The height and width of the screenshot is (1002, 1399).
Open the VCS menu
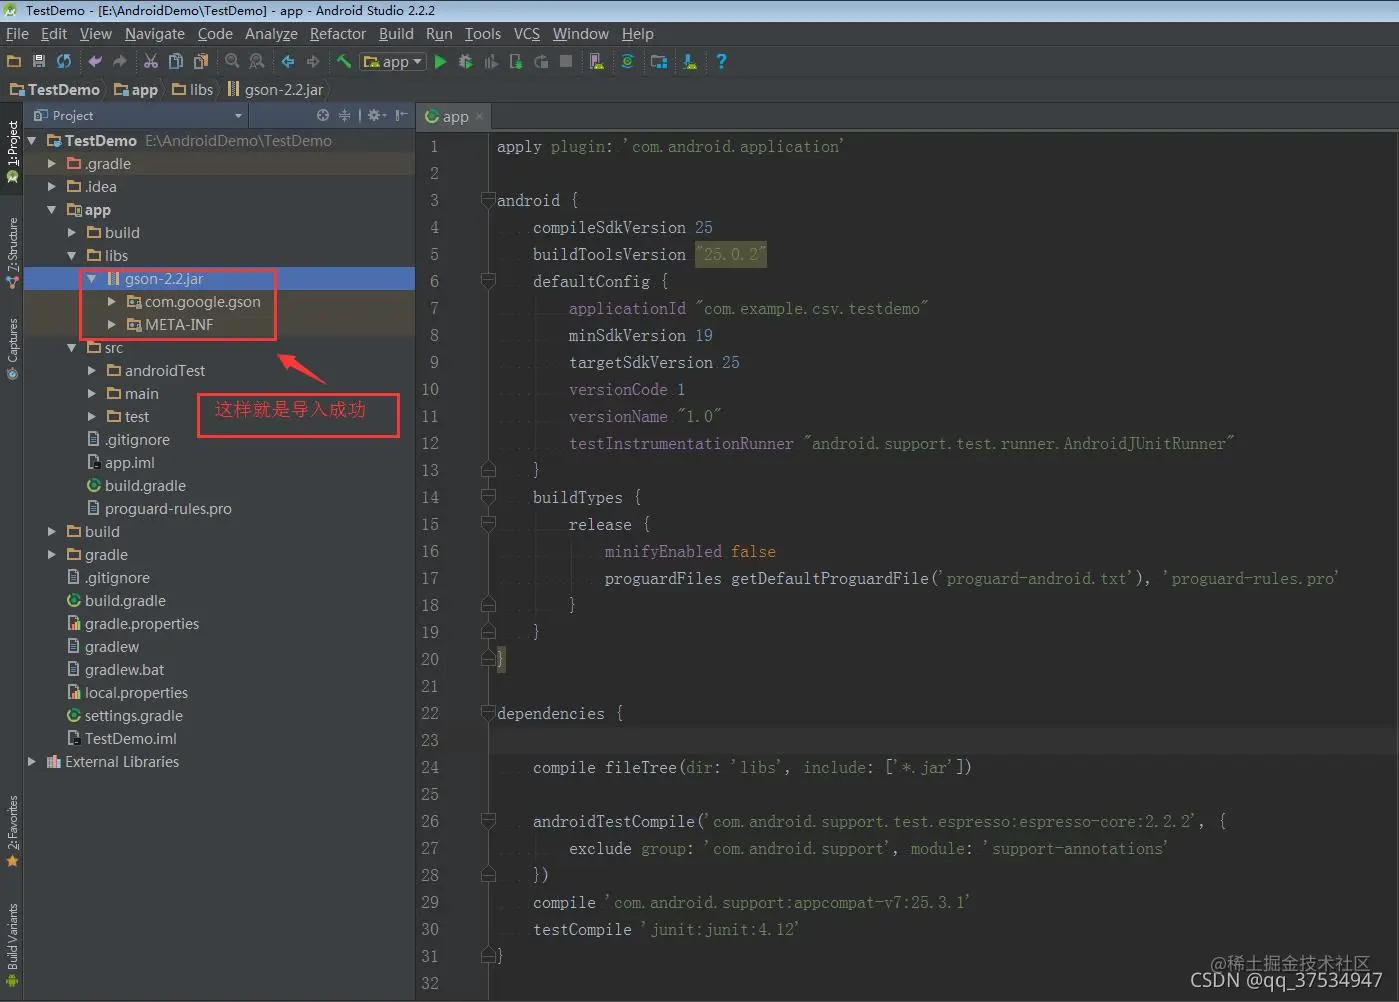tap(527, 33)
